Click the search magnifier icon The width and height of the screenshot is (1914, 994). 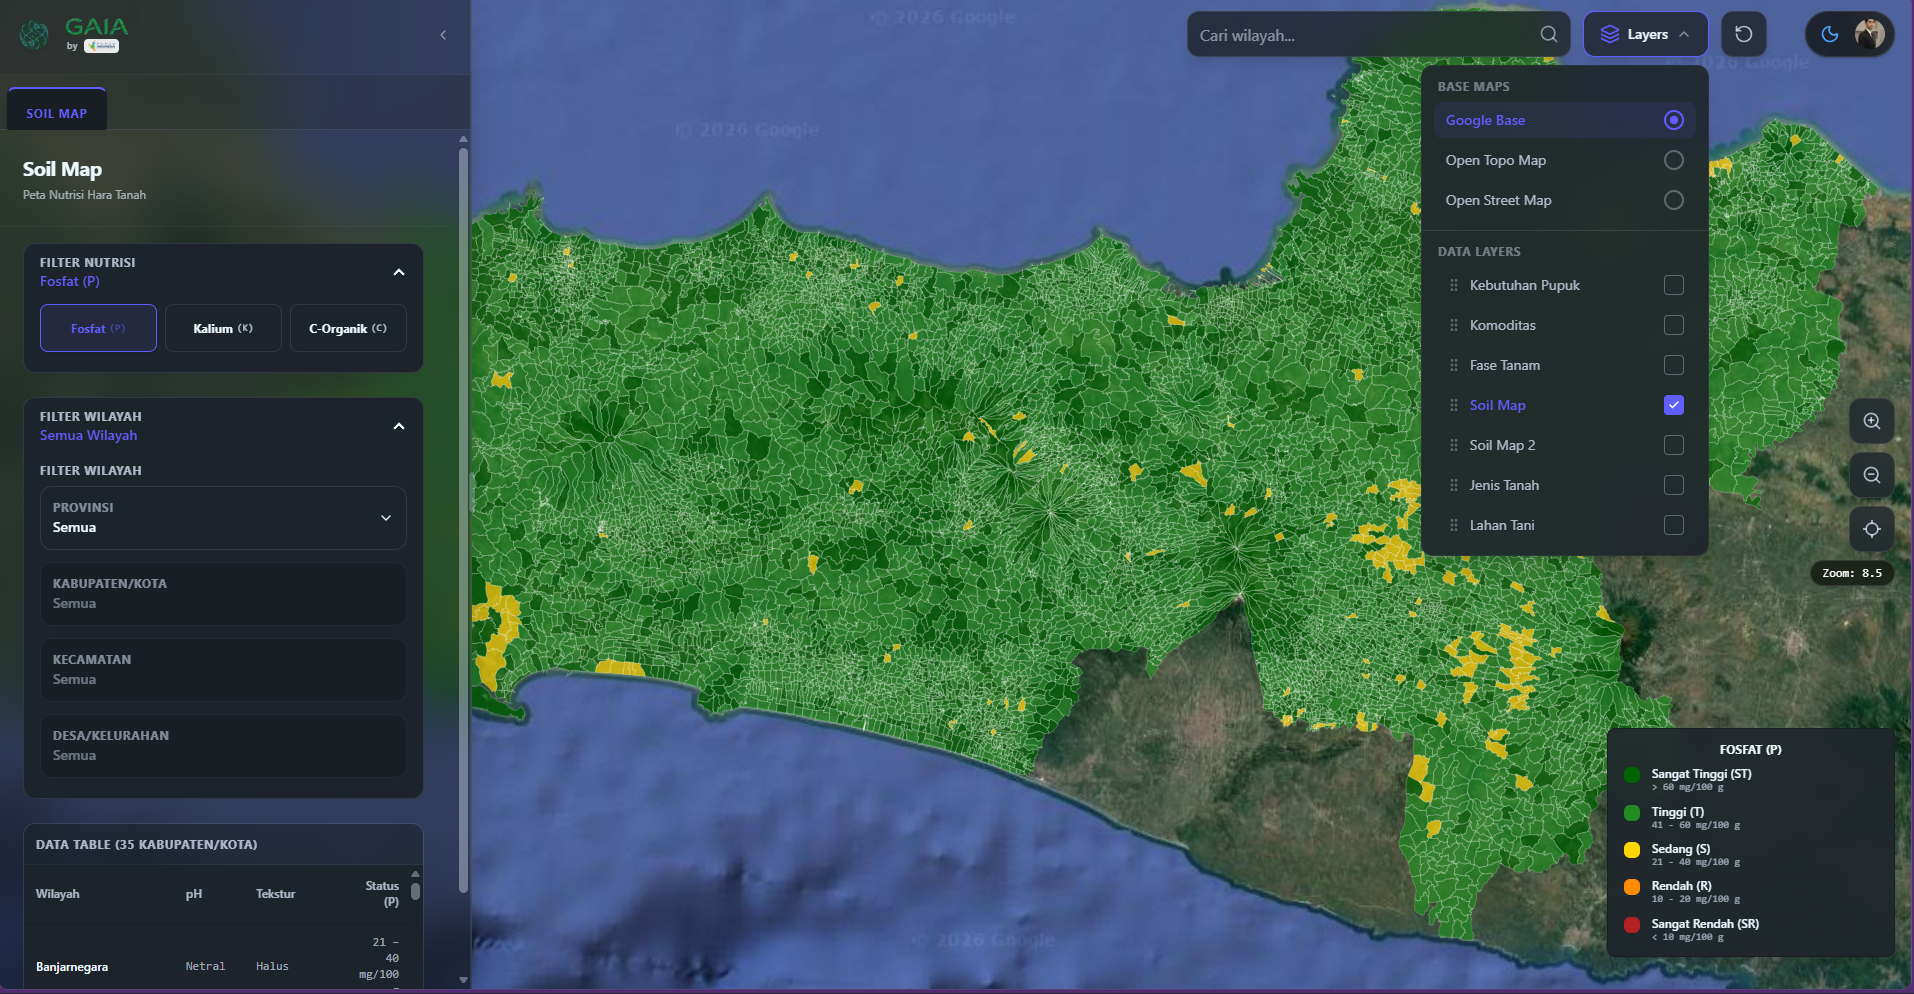1548,35
